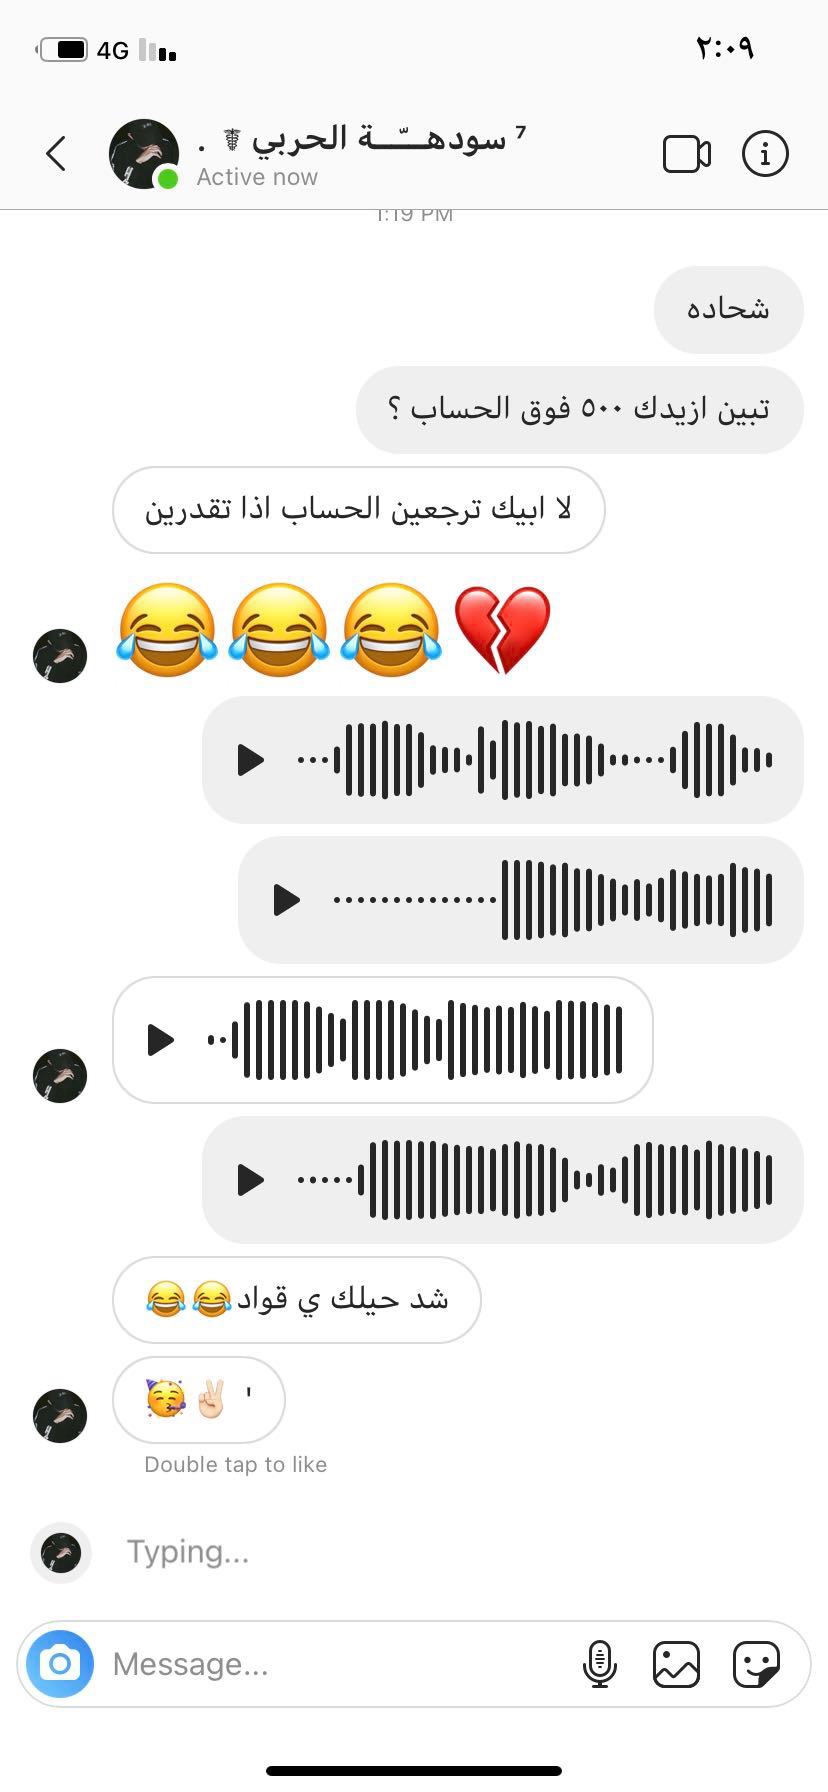This screenshot has height=1792, width=828.
Task: Play the last sent voice message
Action: coord(250,1180)
